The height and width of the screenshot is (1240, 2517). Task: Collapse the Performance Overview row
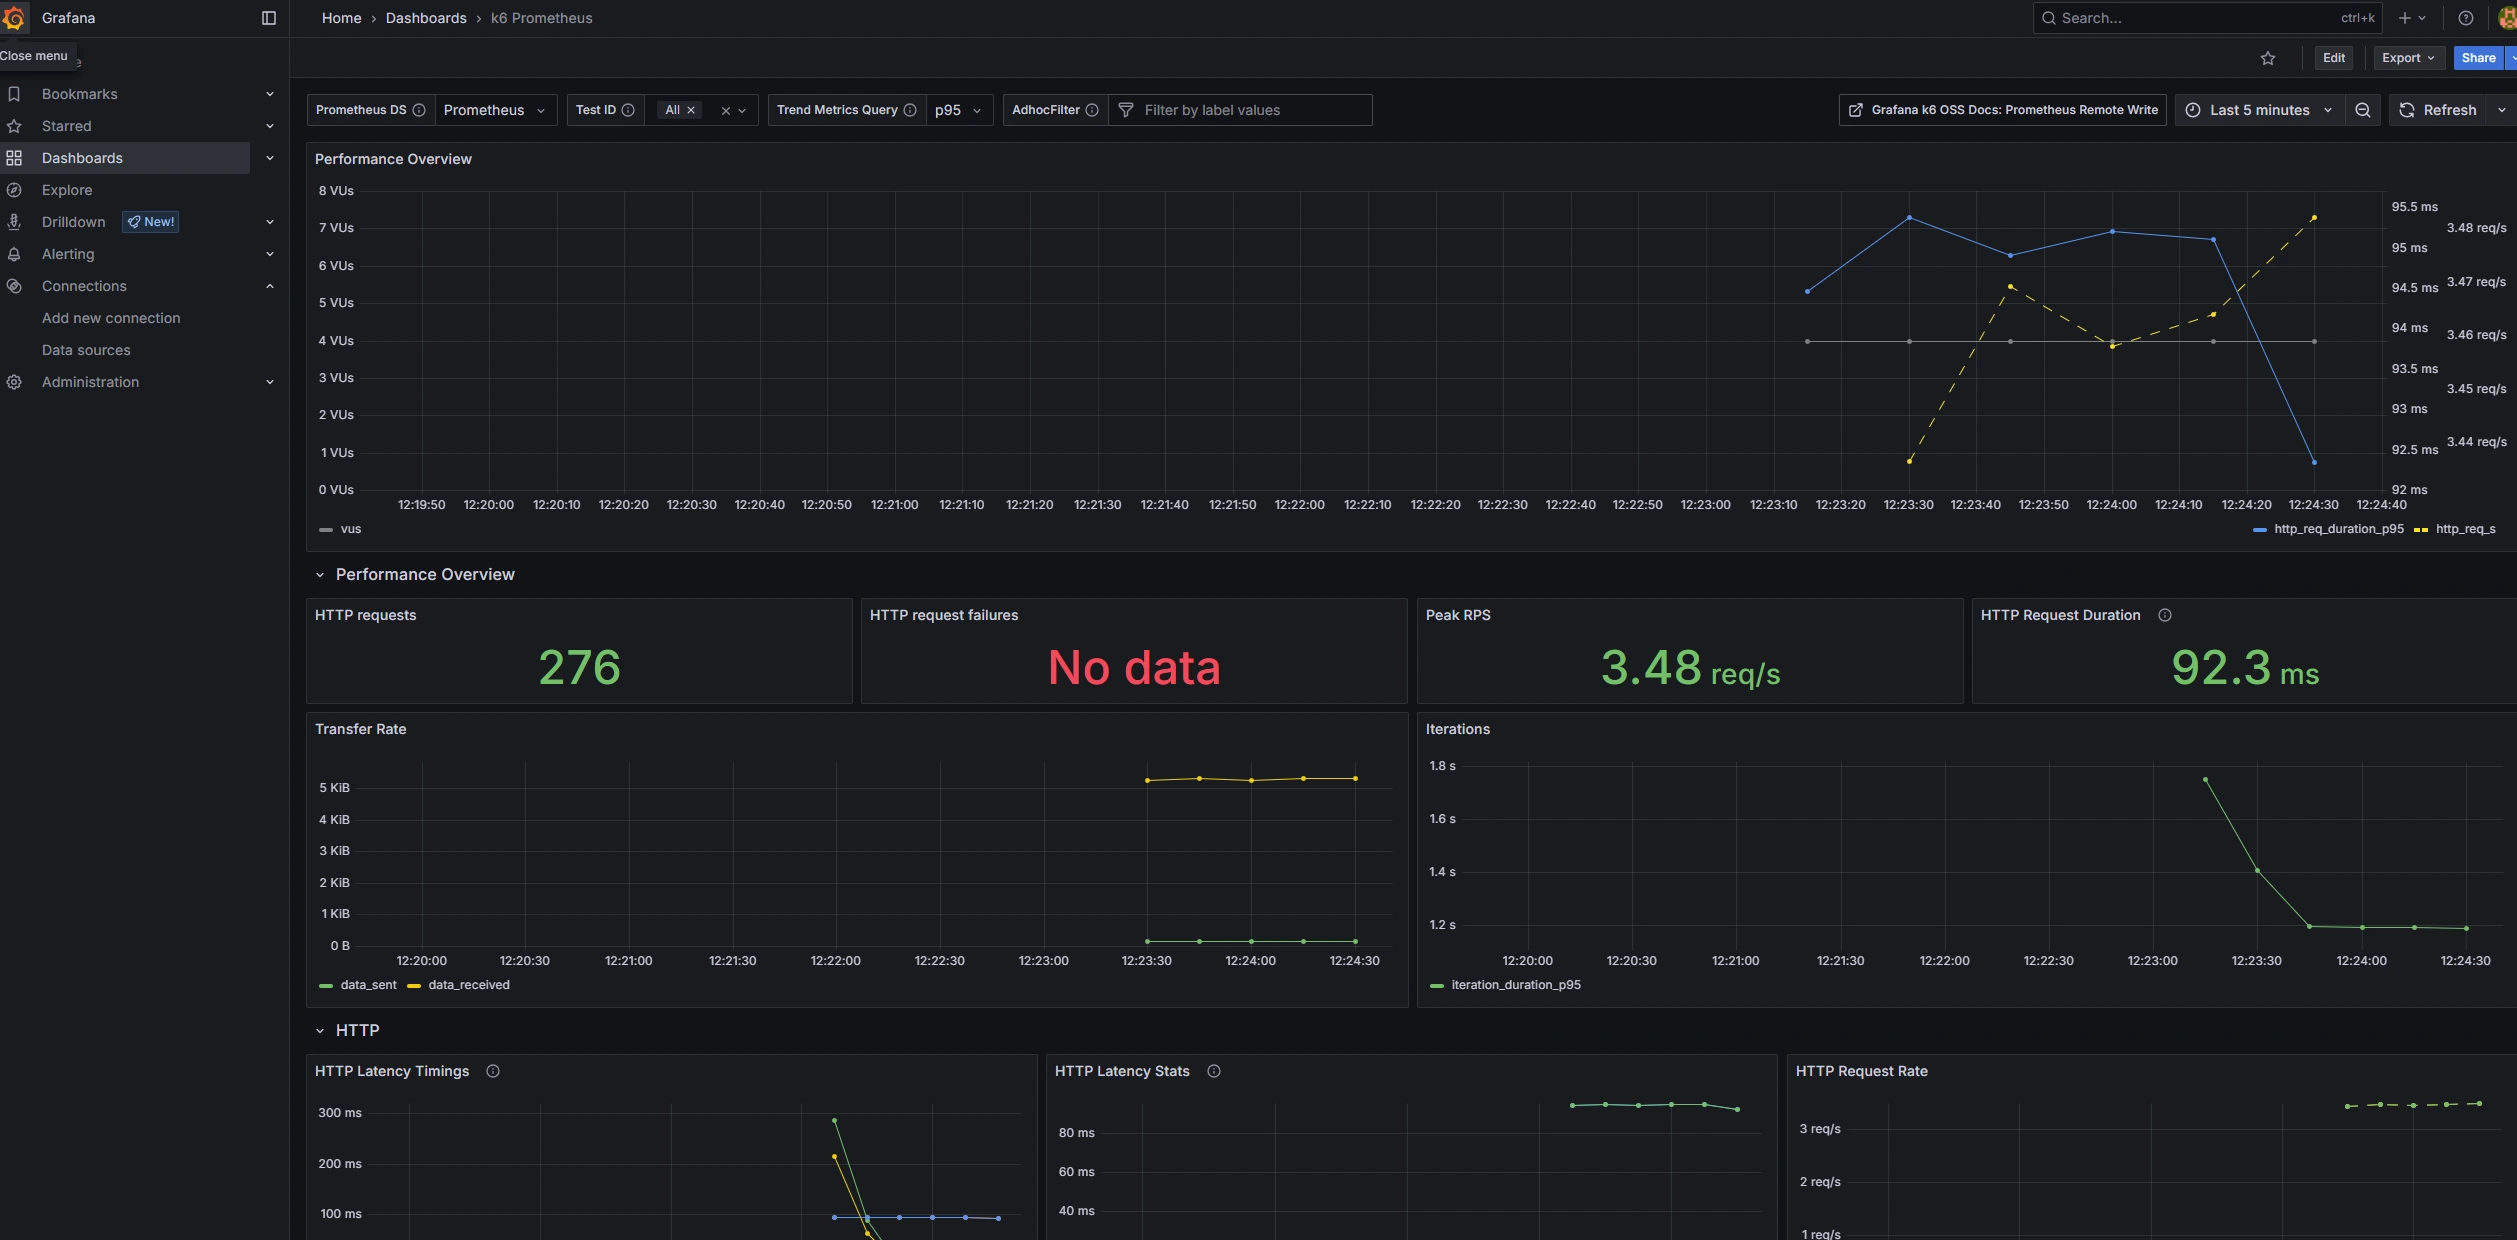point(320,575)
